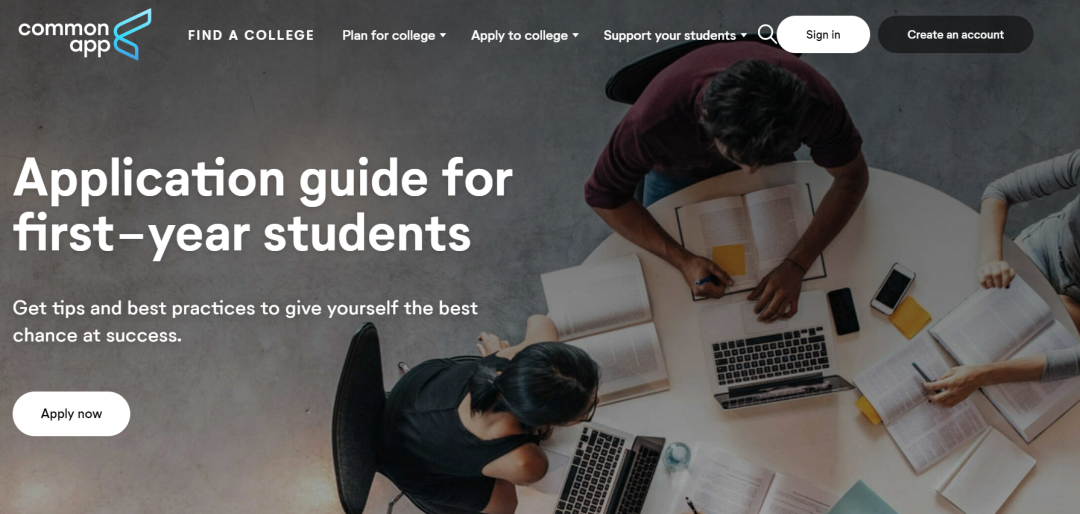1080x514 pixels.
Task: Click the tips and best practices subtitle text
Action: (x=245, y=322)
